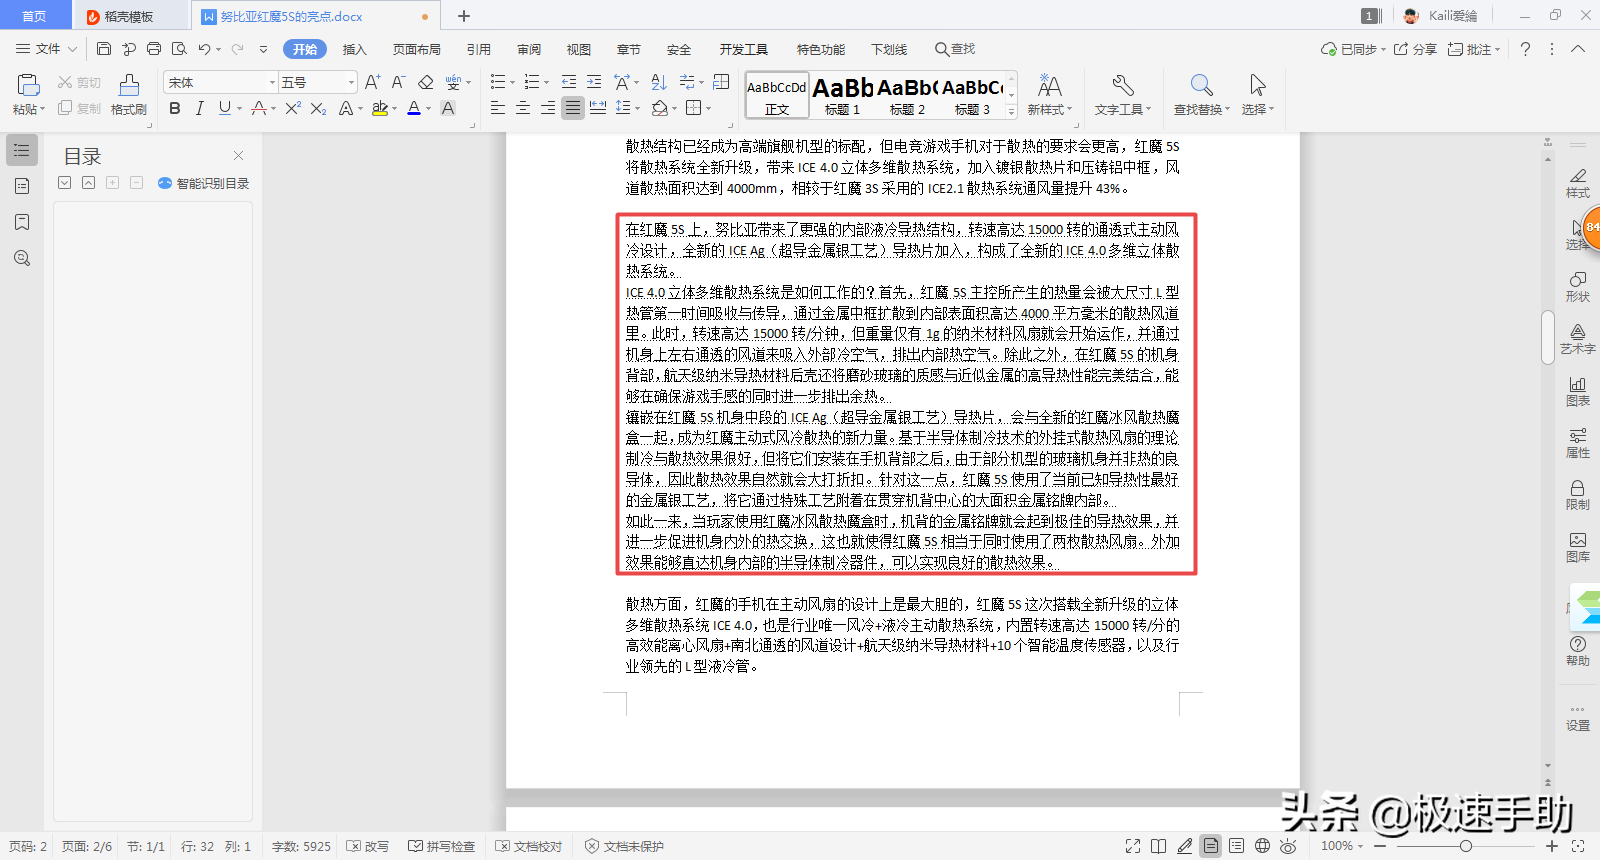Open the 图库 gallery in right sidebar
Screen dimensions: 1600x860
1578,547
